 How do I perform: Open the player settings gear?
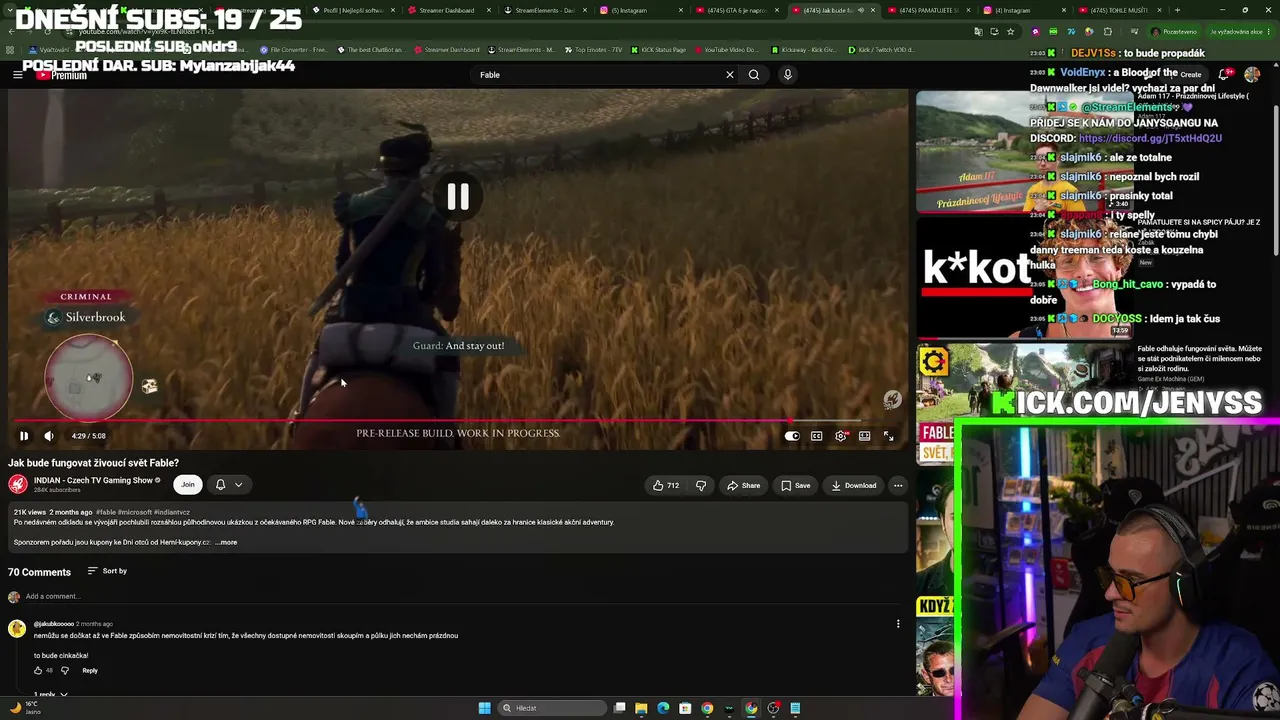[840, 436]
